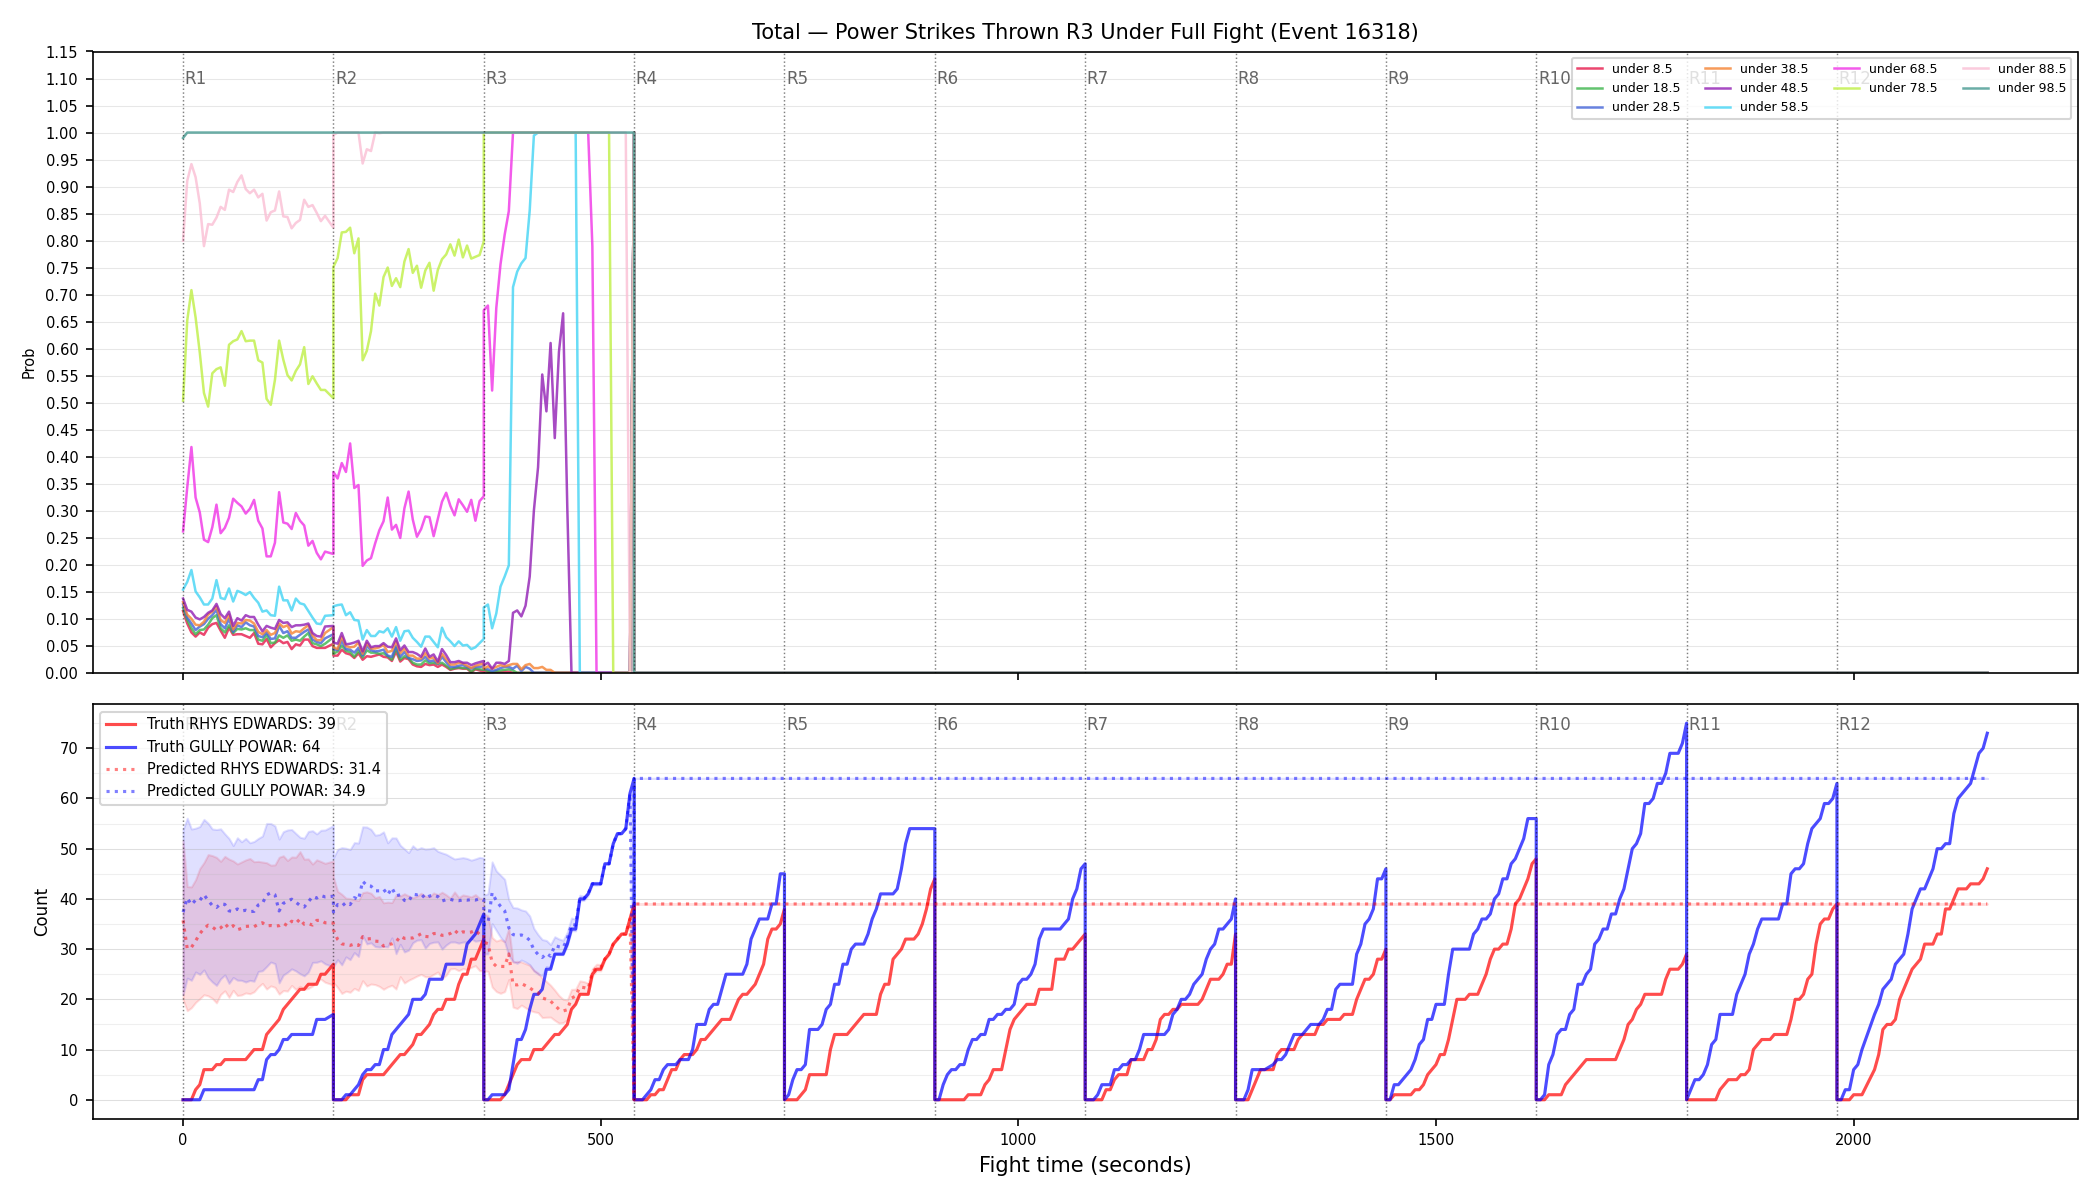Click the R5 round label in Count chart
The width and height of the screenshot is (2100, 1200).
click(x=797, y=724)
